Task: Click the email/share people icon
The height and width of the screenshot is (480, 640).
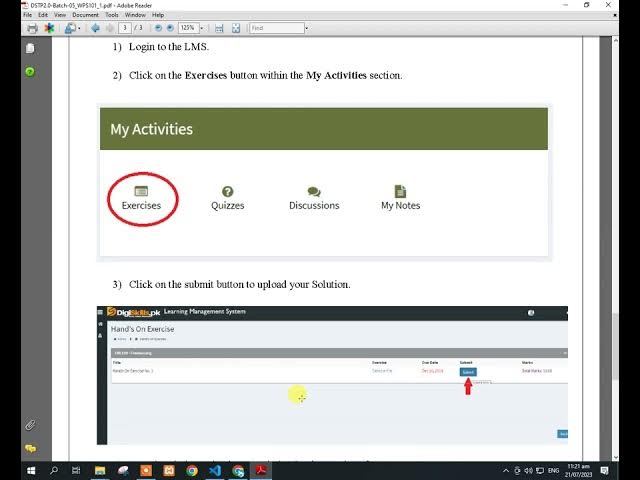Action: coord(70,28)
